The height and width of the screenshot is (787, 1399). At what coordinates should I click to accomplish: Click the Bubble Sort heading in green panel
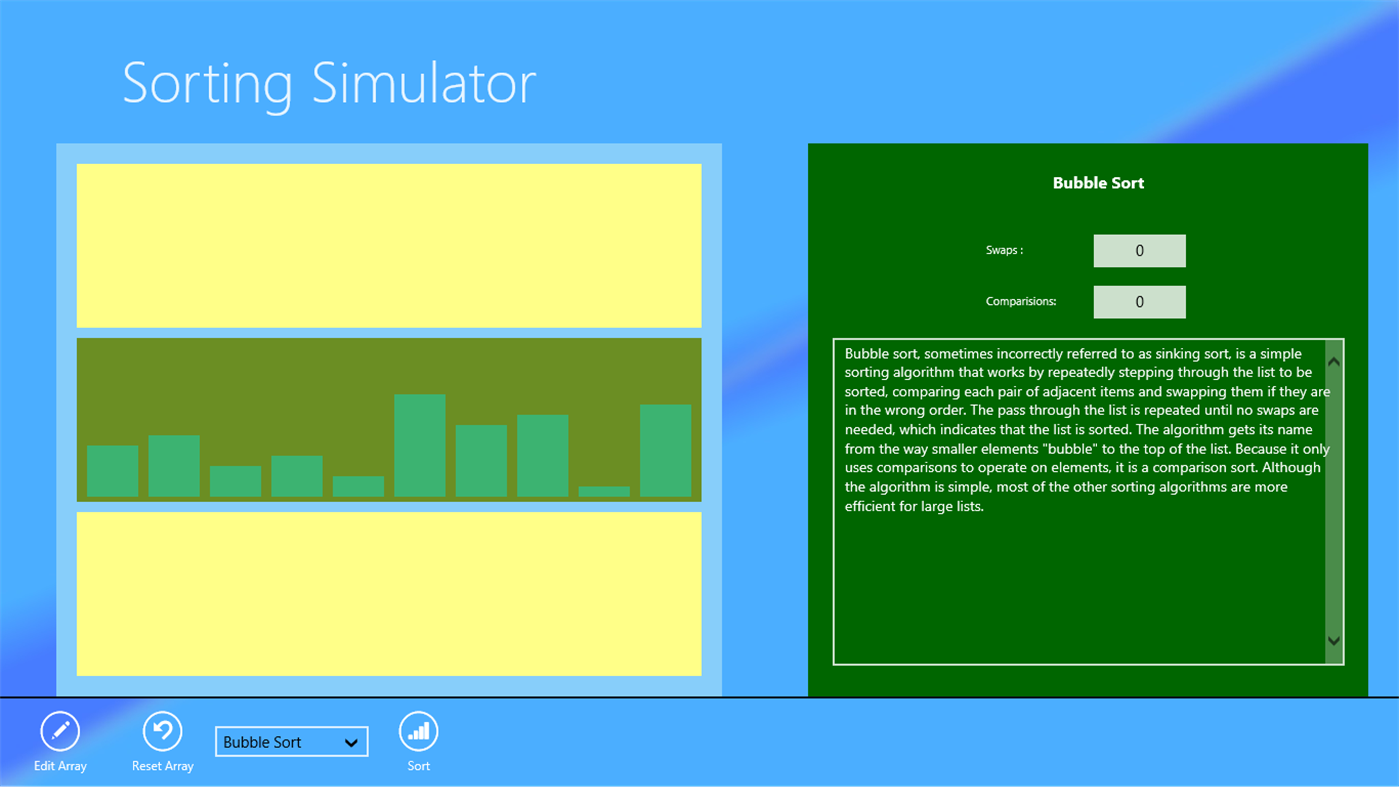coord(1098,183)
